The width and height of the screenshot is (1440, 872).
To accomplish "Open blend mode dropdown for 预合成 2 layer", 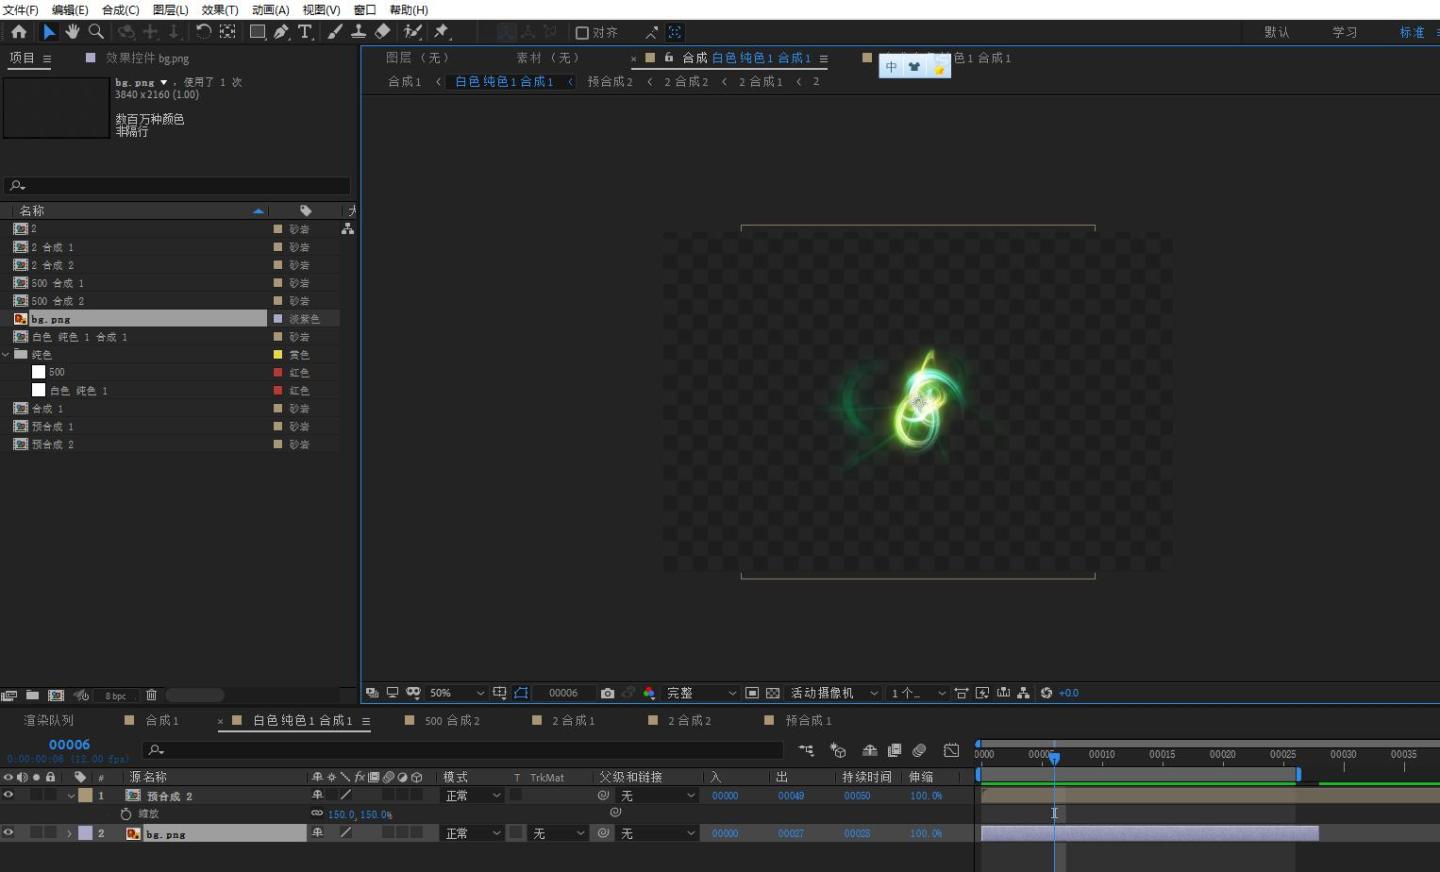I will coord(473,796).
